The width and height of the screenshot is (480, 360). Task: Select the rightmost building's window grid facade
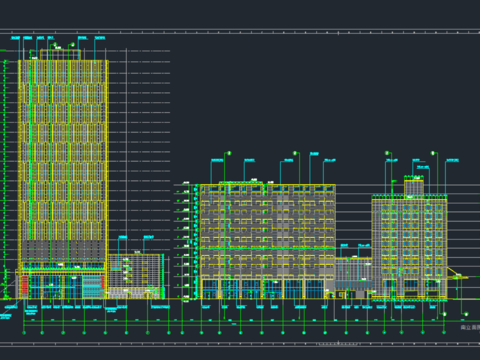pyautogui.click(x=409, y=247)
